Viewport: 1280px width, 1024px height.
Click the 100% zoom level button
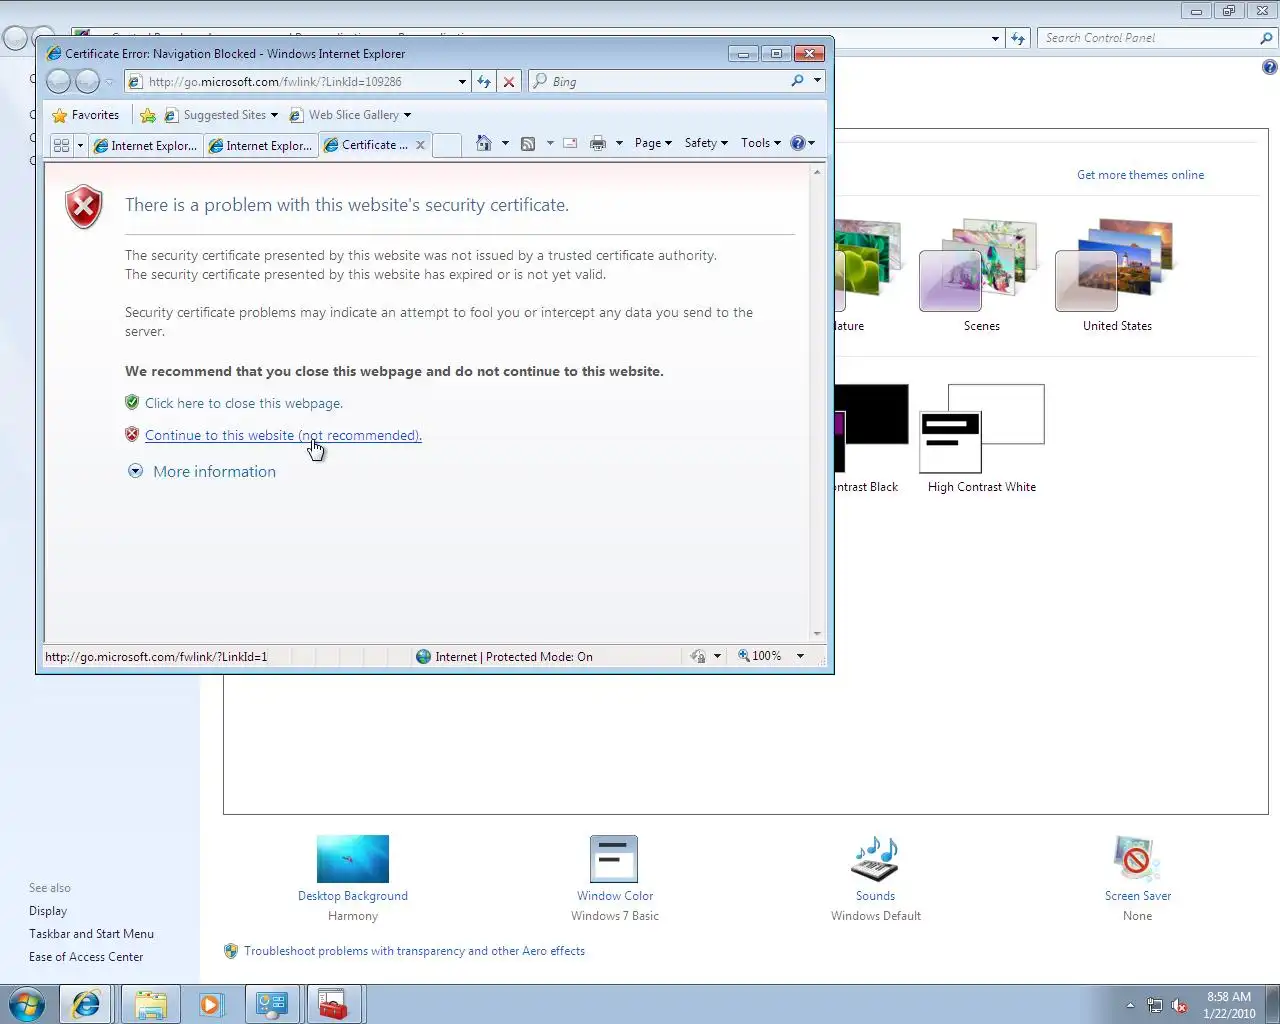tap(761, 656)
